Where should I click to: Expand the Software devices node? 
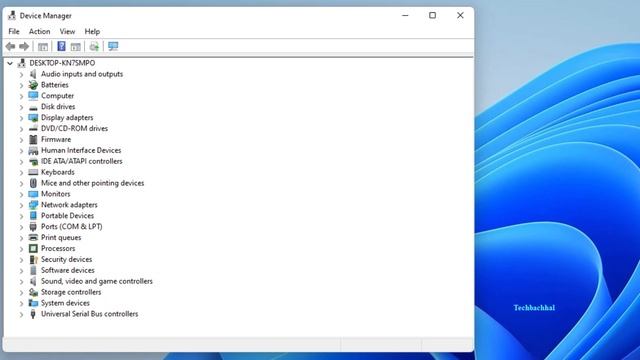pyautogui.click(x=21, y=271)
